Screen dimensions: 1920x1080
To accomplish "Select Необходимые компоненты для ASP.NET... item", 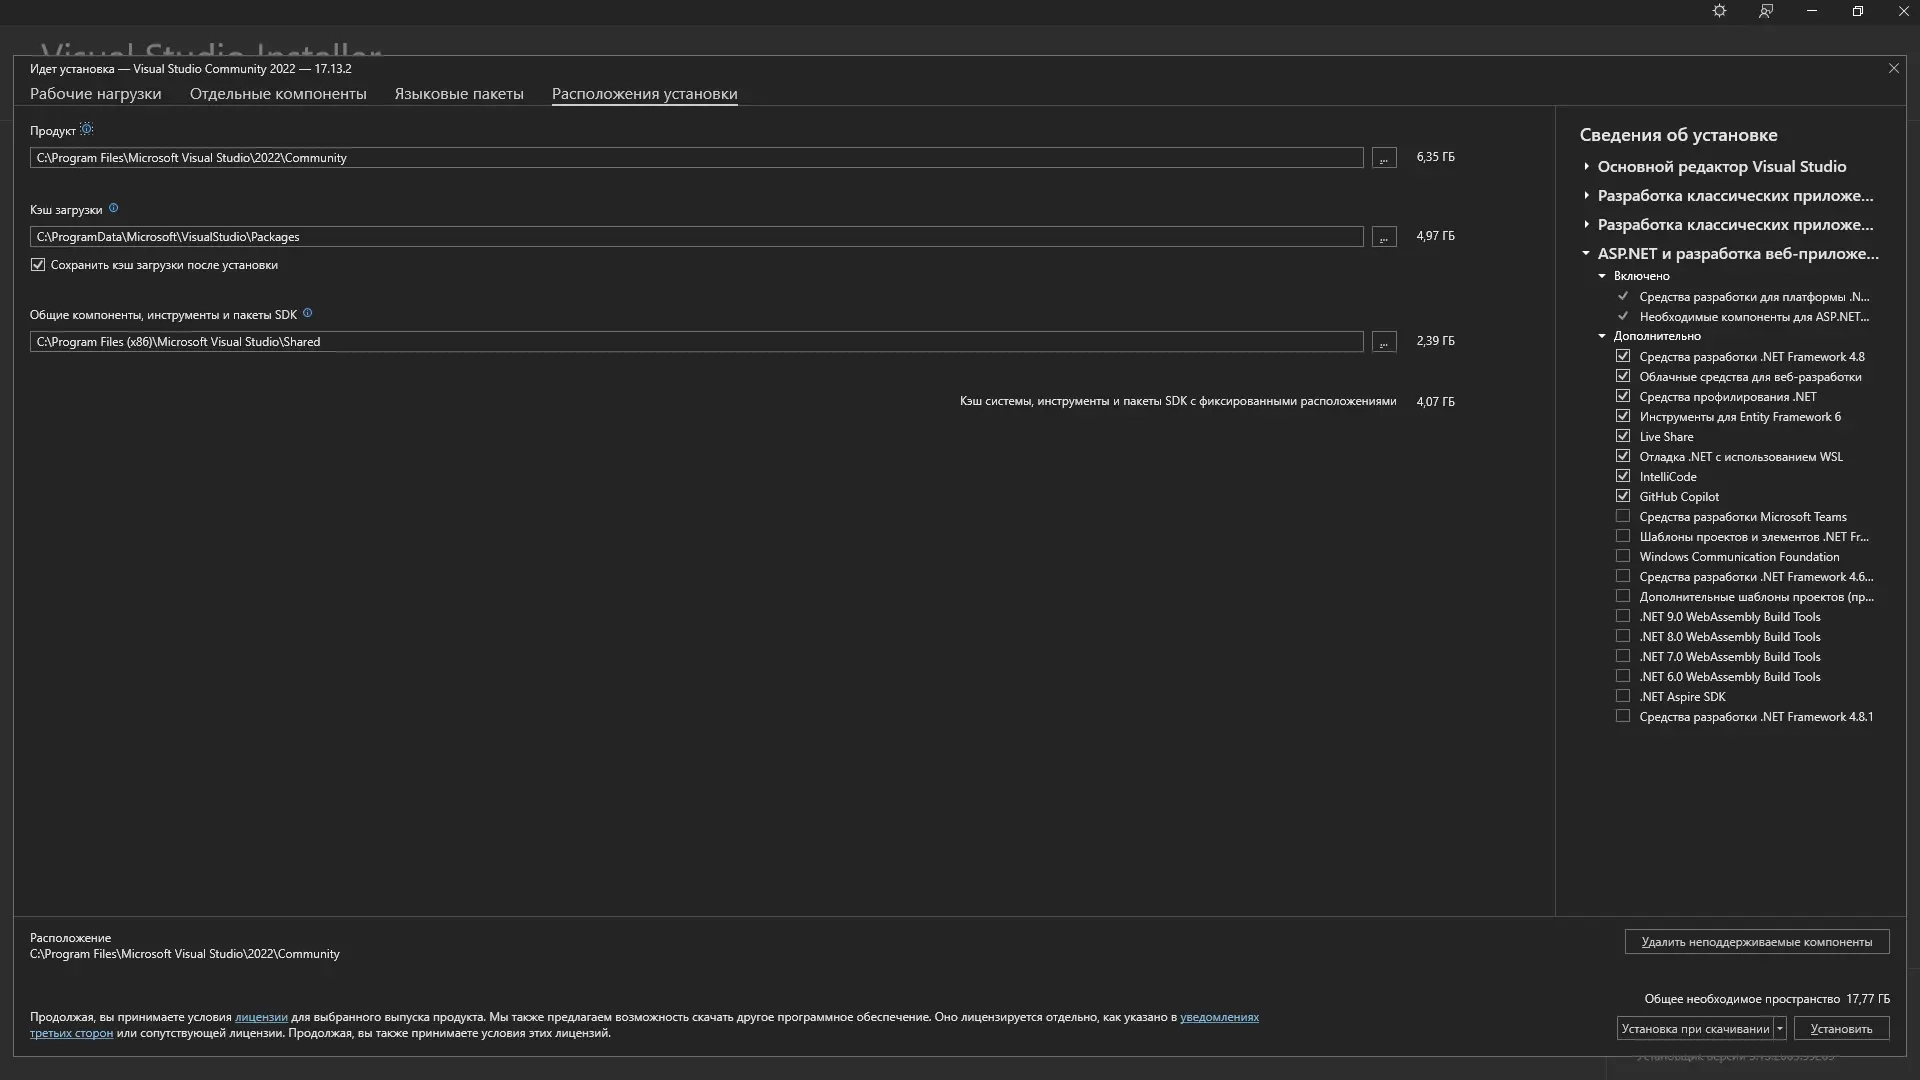I will click(x=1754, y=317).
